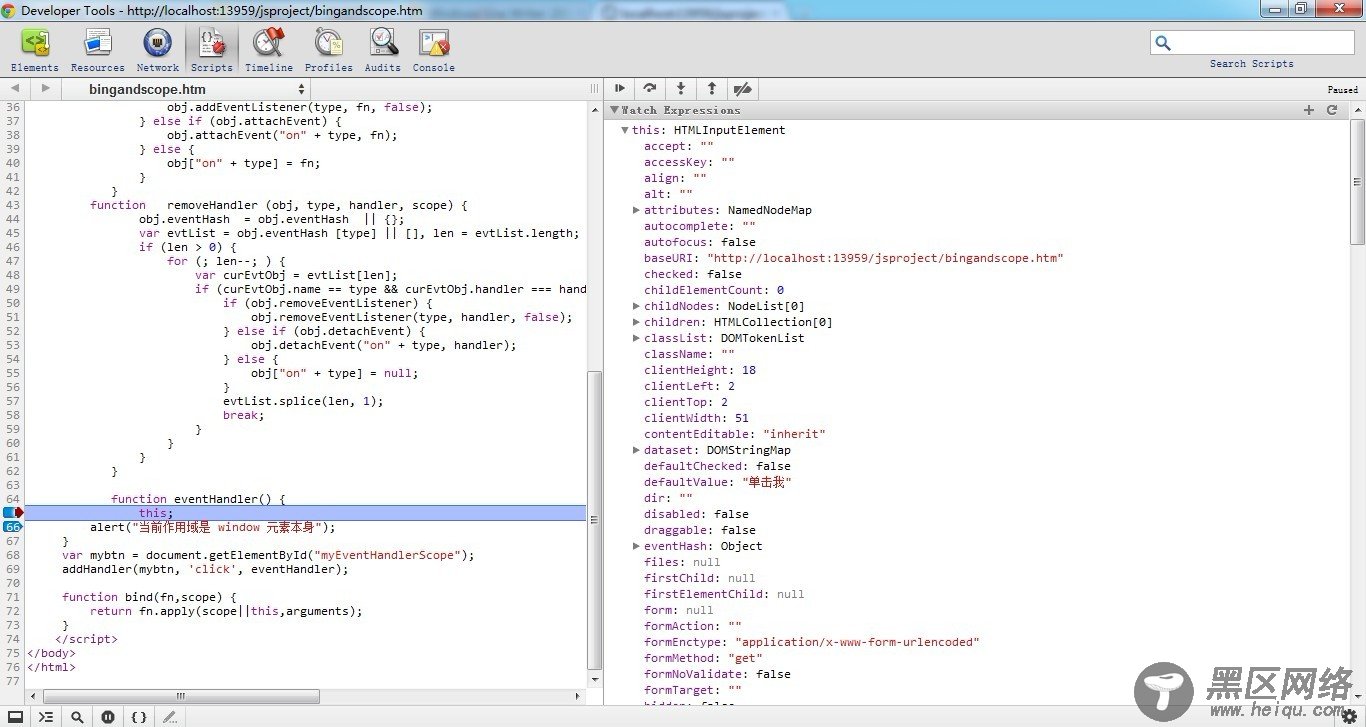Select the childElementCount: 0 row

(714, 290)
